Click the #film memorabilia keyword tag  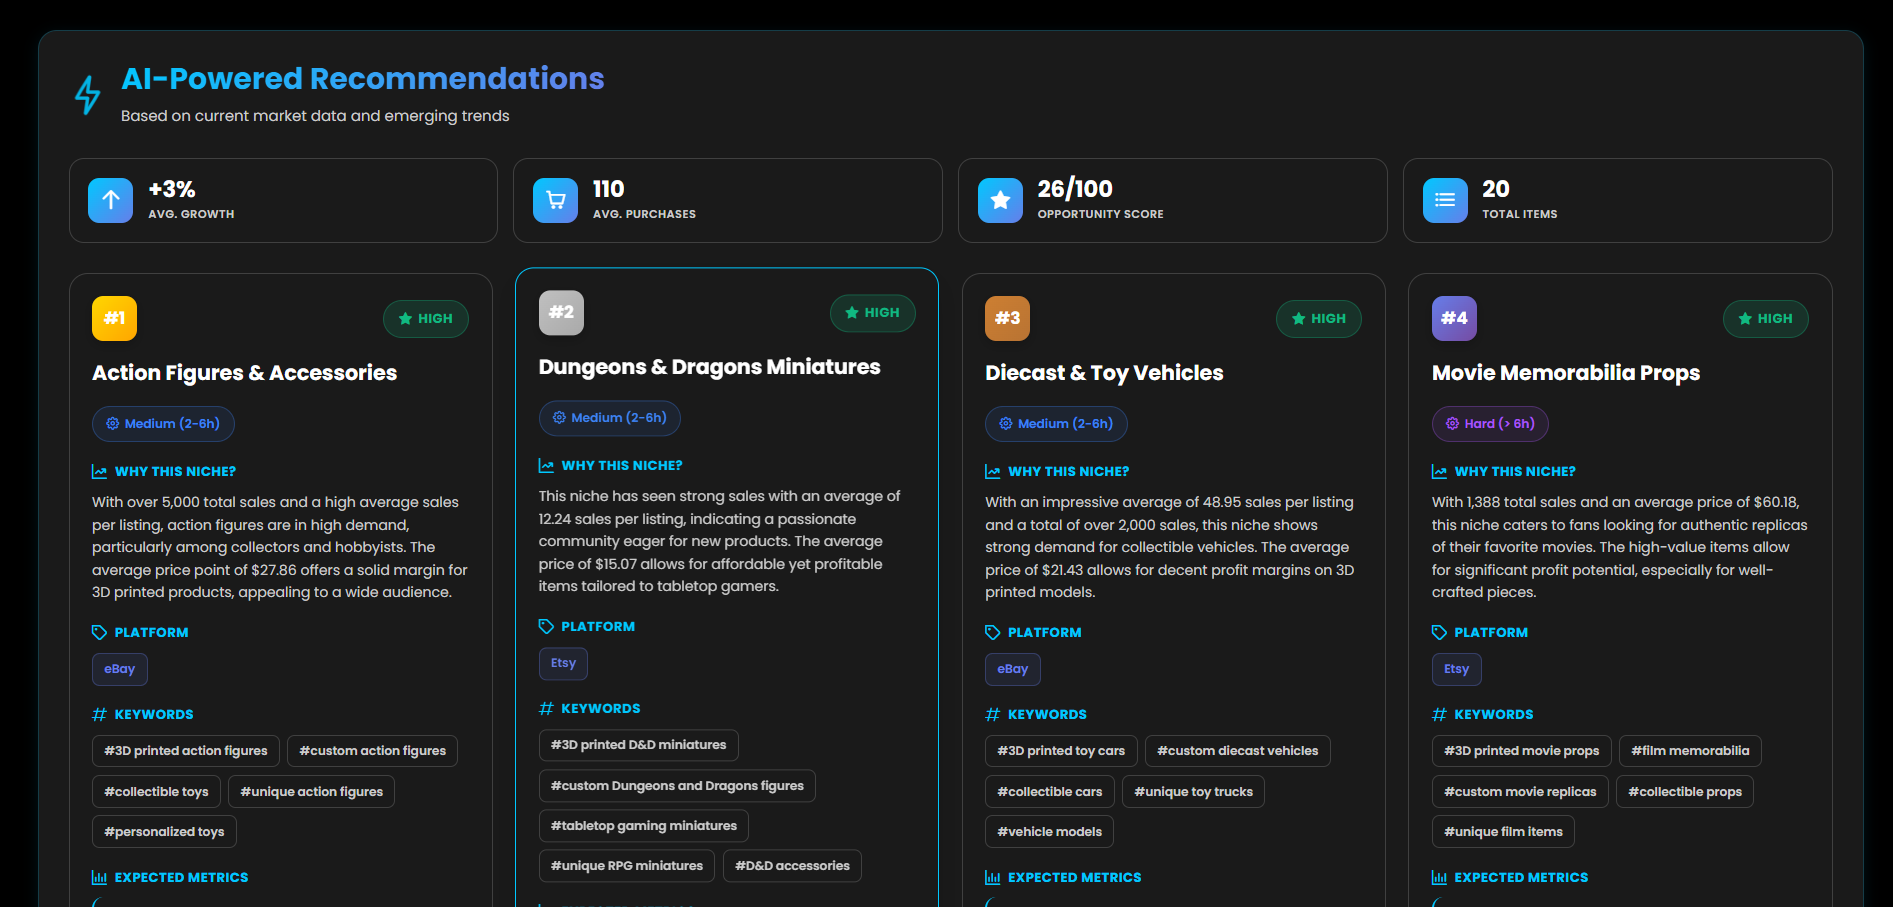click(1690, 750)
